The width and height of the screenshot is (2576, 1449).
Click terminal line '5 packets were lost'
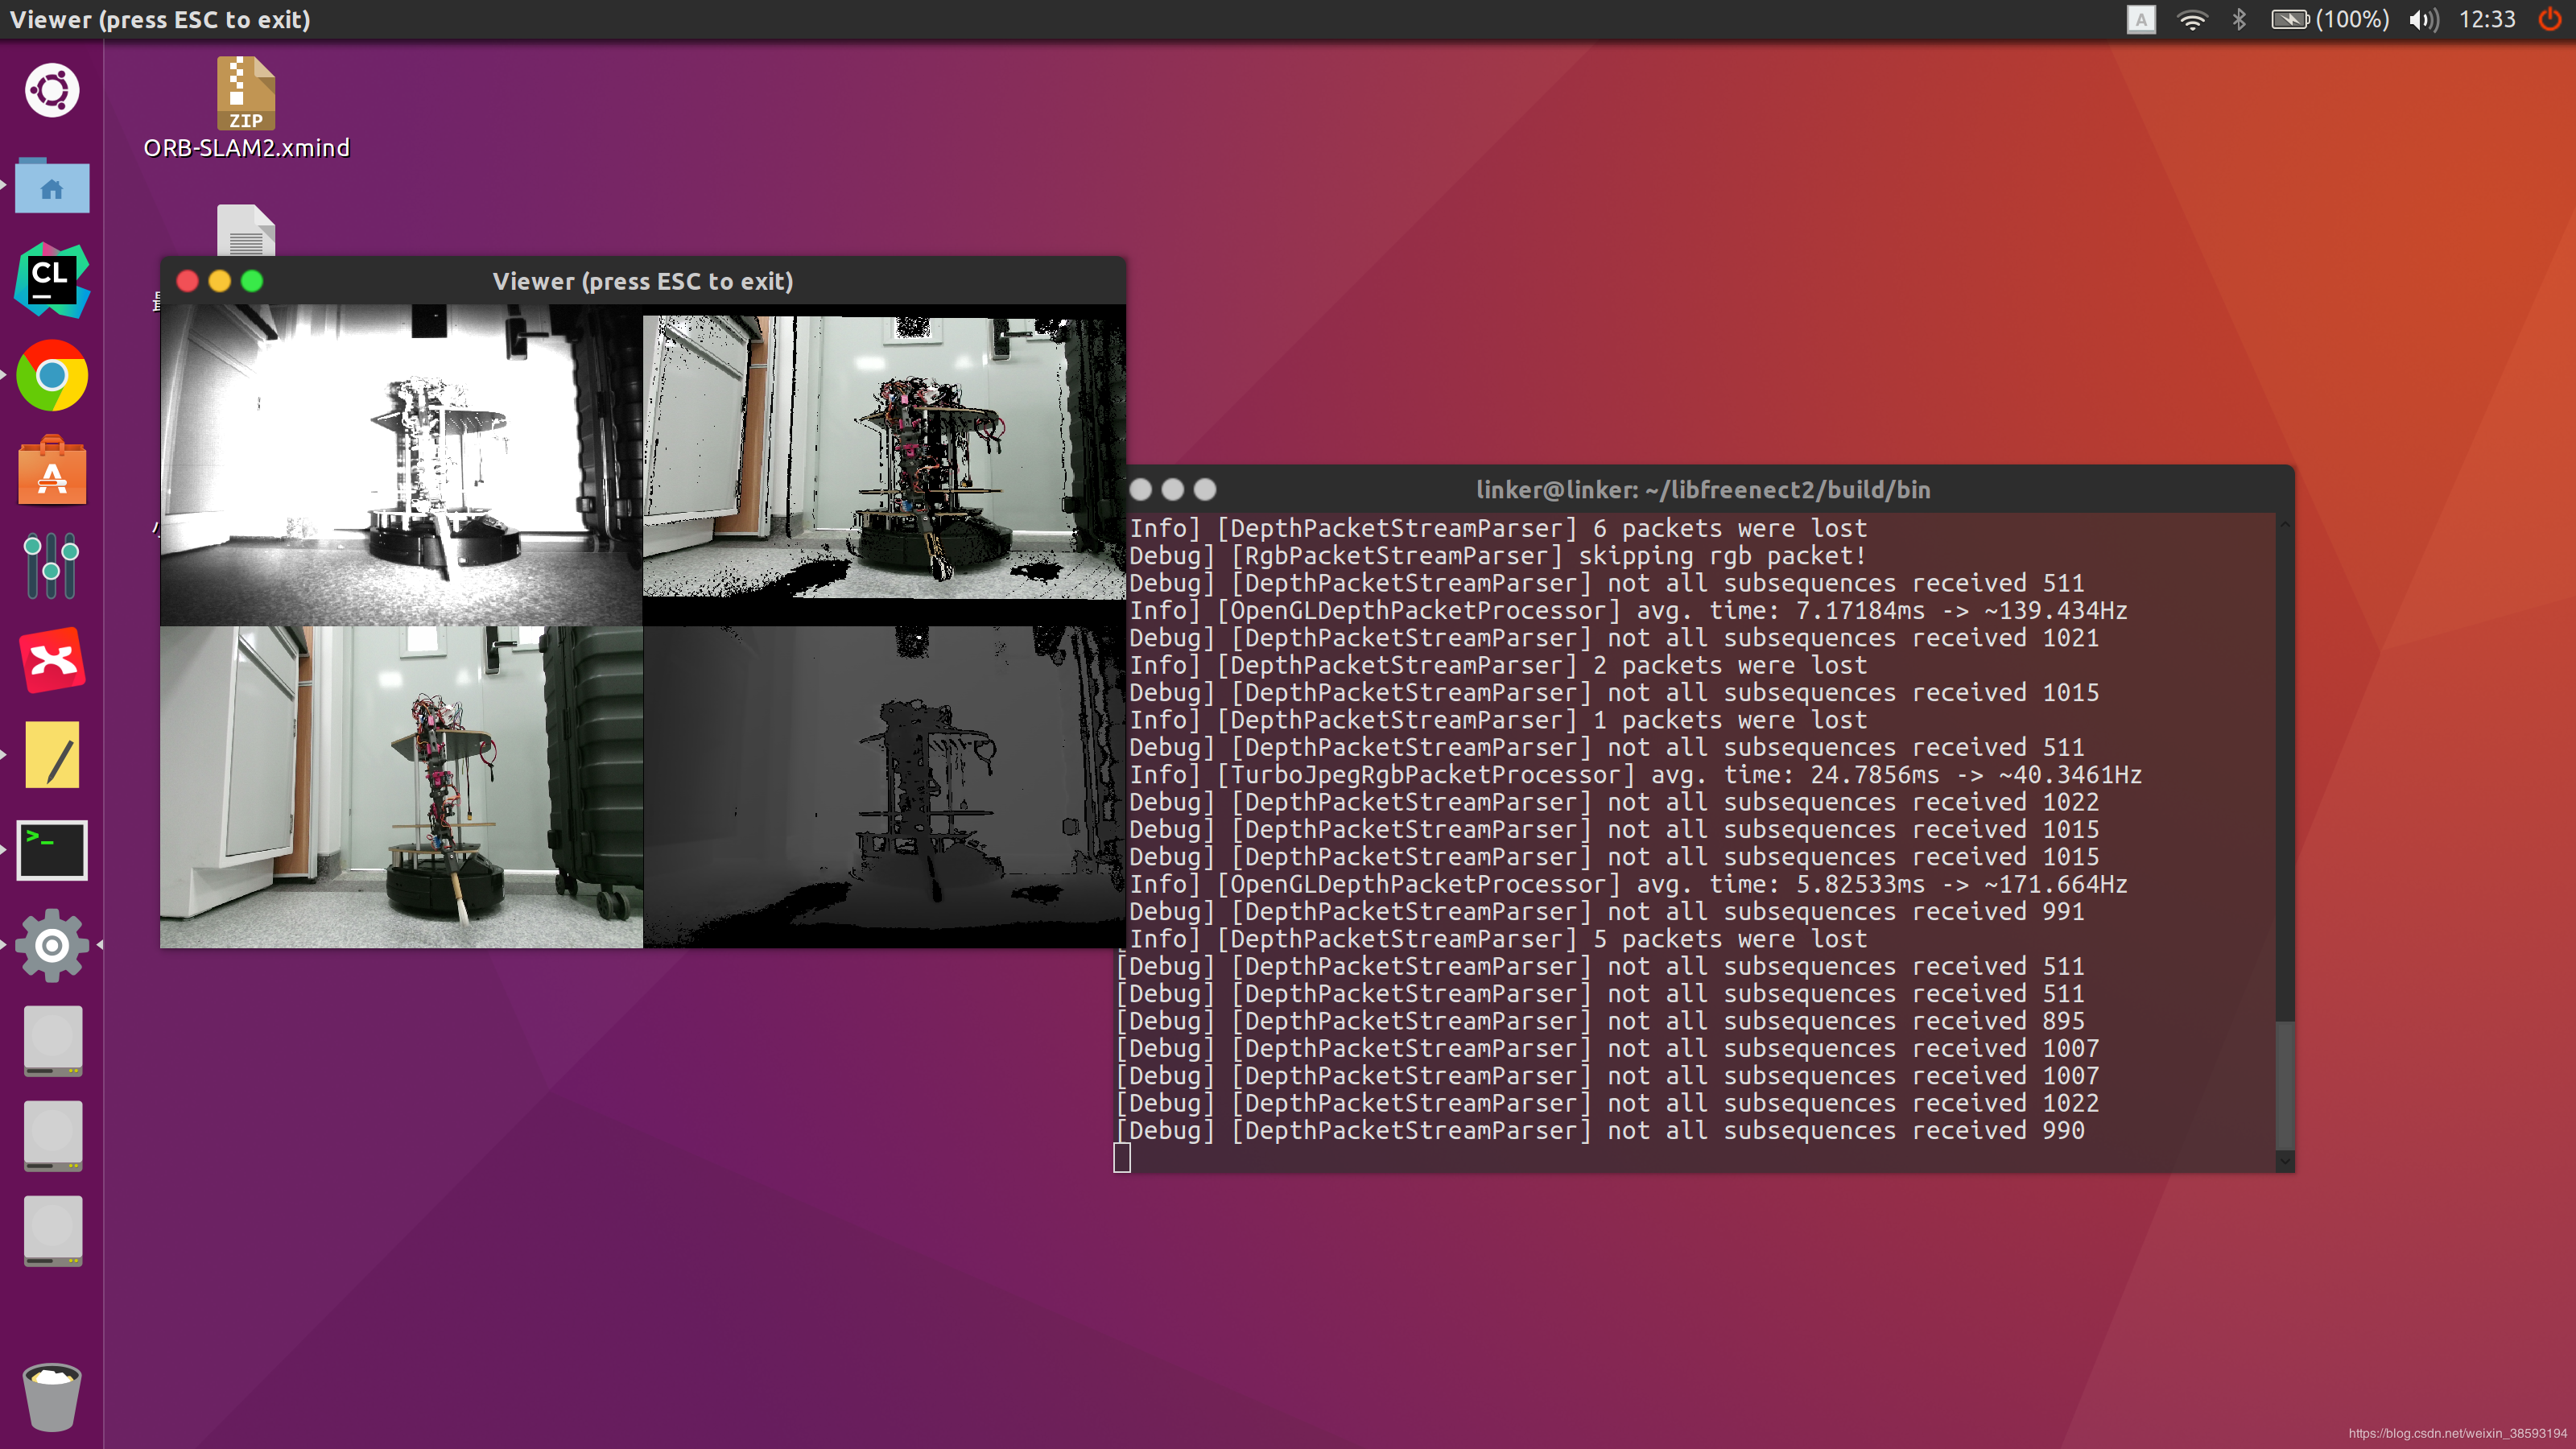pos(1498,939)
